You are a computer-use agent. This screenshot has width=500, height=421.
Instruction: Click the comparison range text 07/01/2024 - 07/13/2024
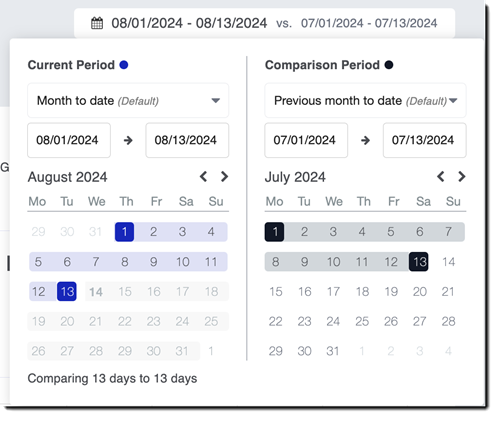[369, 23]
